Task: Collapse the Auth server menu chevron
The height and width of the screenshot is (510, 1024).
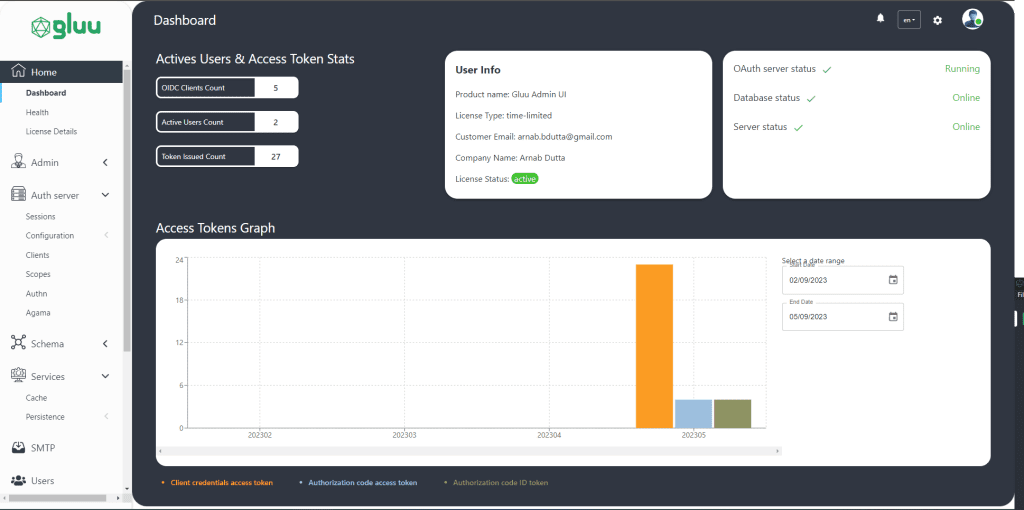Action: point(105,195)
